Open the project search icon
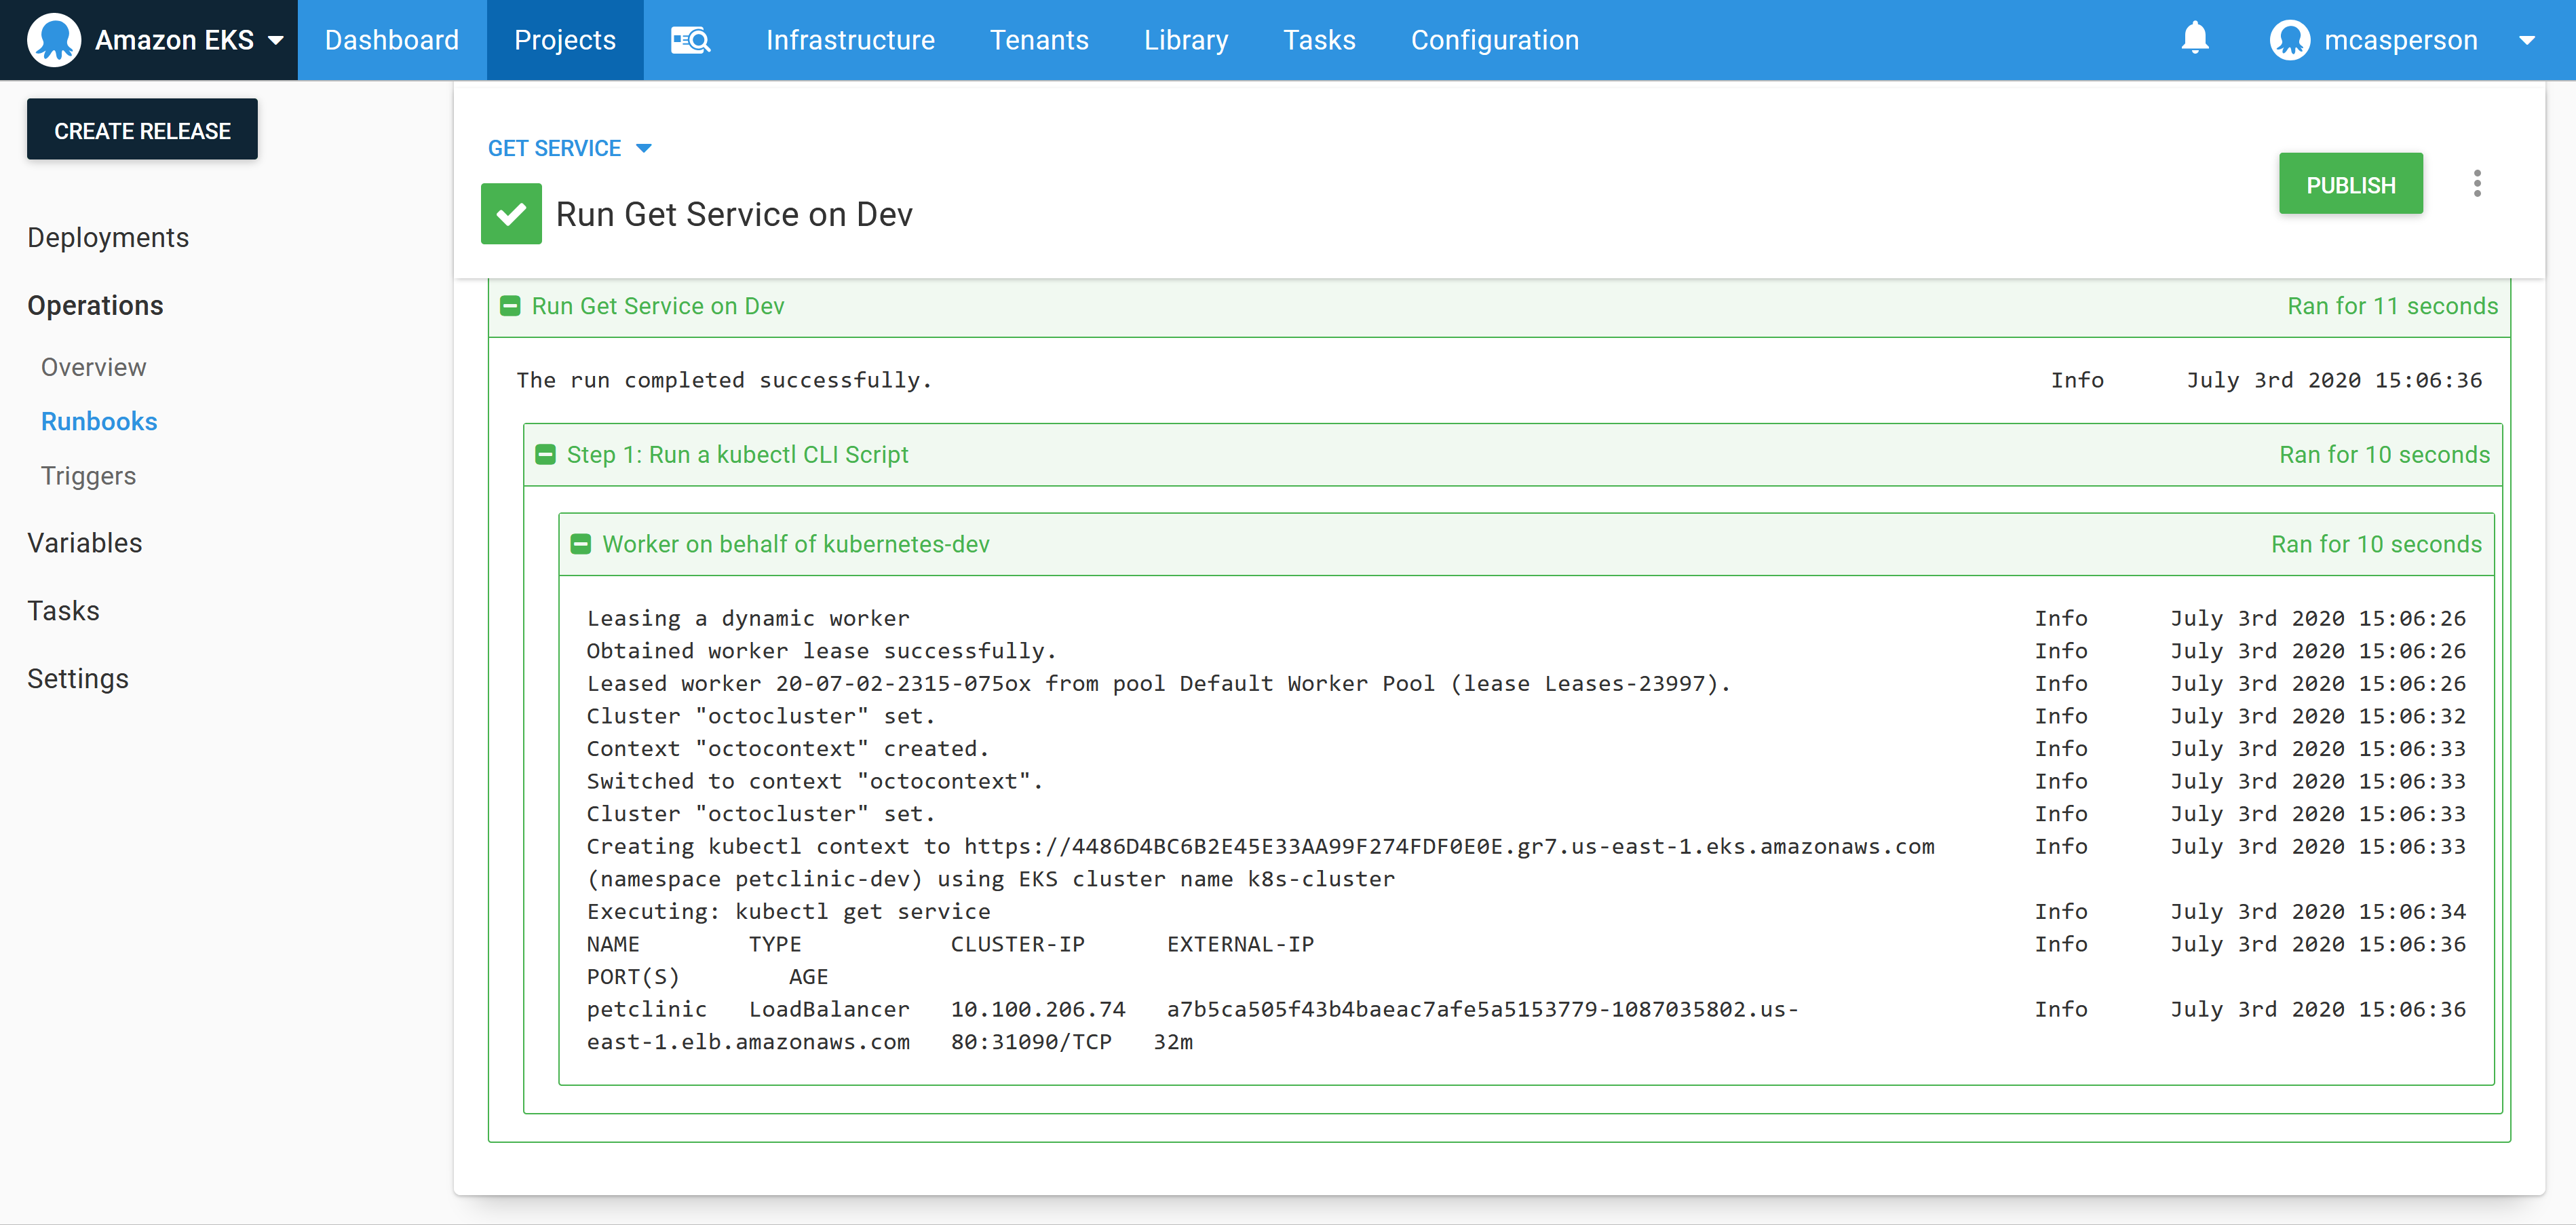2576x1225 pixels. point(690,40)
